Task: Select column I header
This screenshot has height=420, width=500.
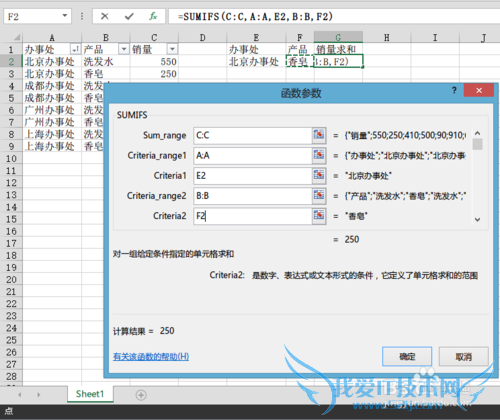Action: coord(435,37)
